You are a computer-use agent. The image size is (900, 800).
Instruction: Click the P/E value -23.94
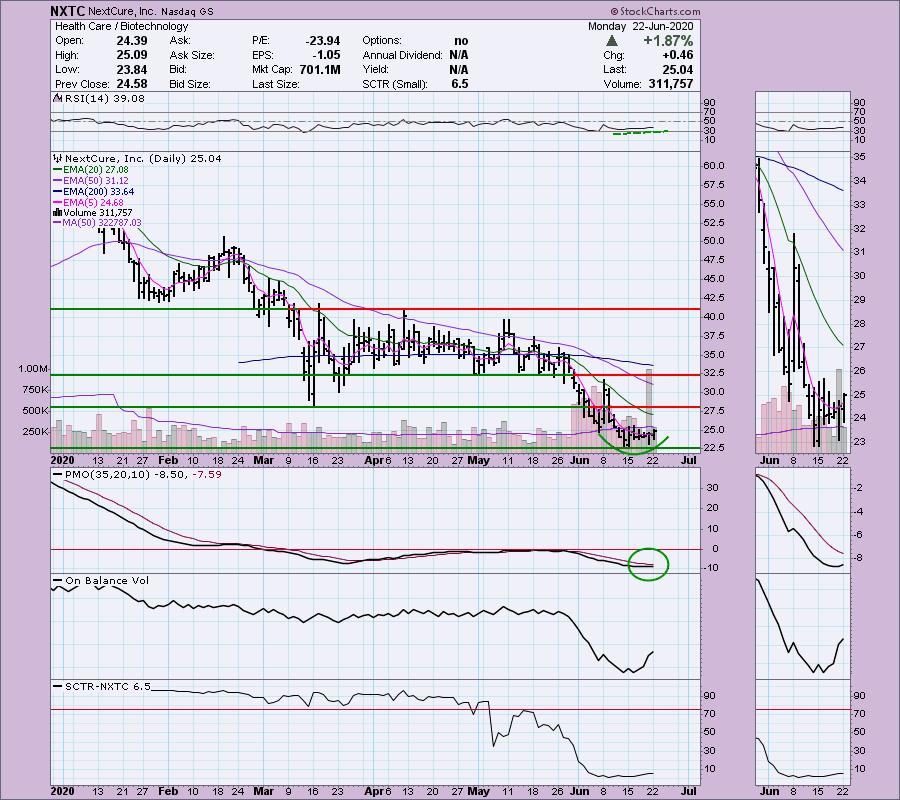pyautogui.click(x=323, y=41)
